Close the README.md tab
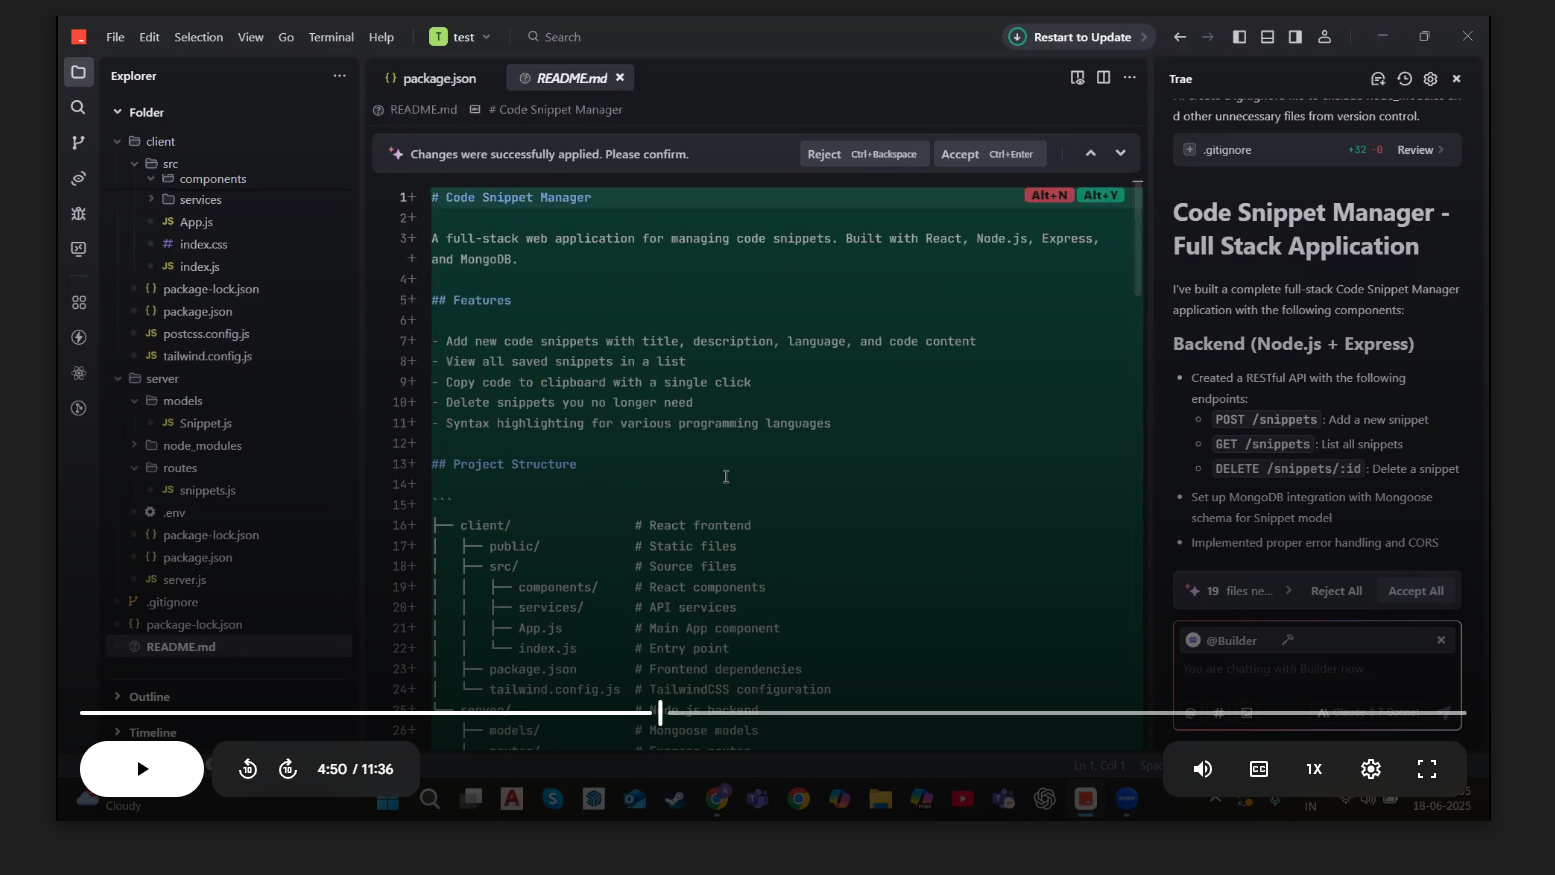 tap(620, 77)
